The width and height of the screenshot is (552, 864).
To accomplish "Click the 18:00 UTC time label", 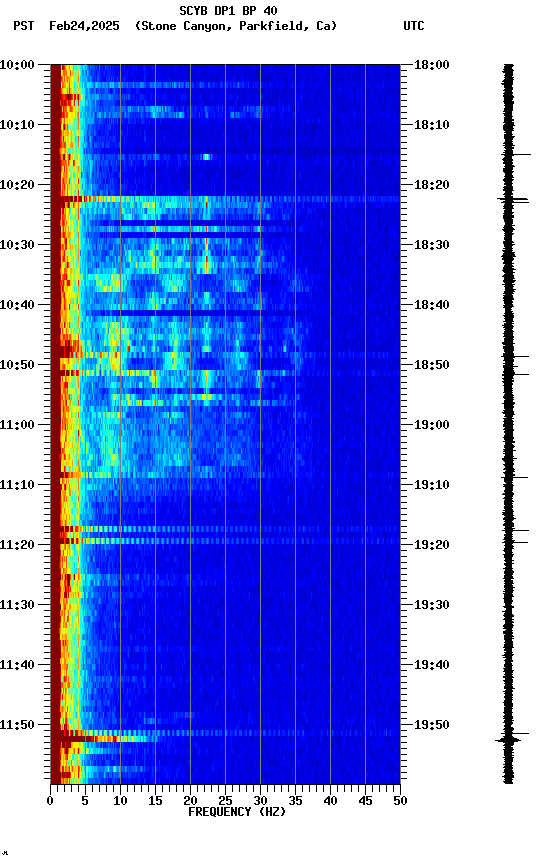I will click(431, 65).
